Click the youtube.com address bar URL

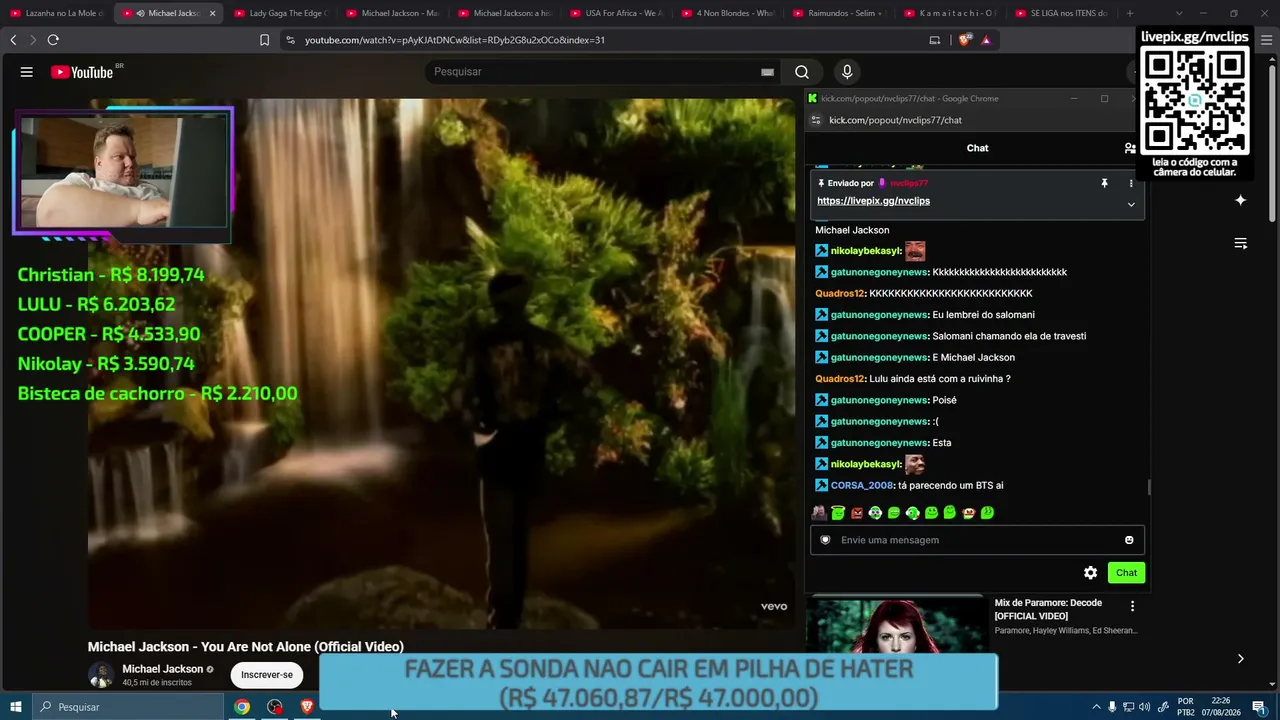coord(455,40)
